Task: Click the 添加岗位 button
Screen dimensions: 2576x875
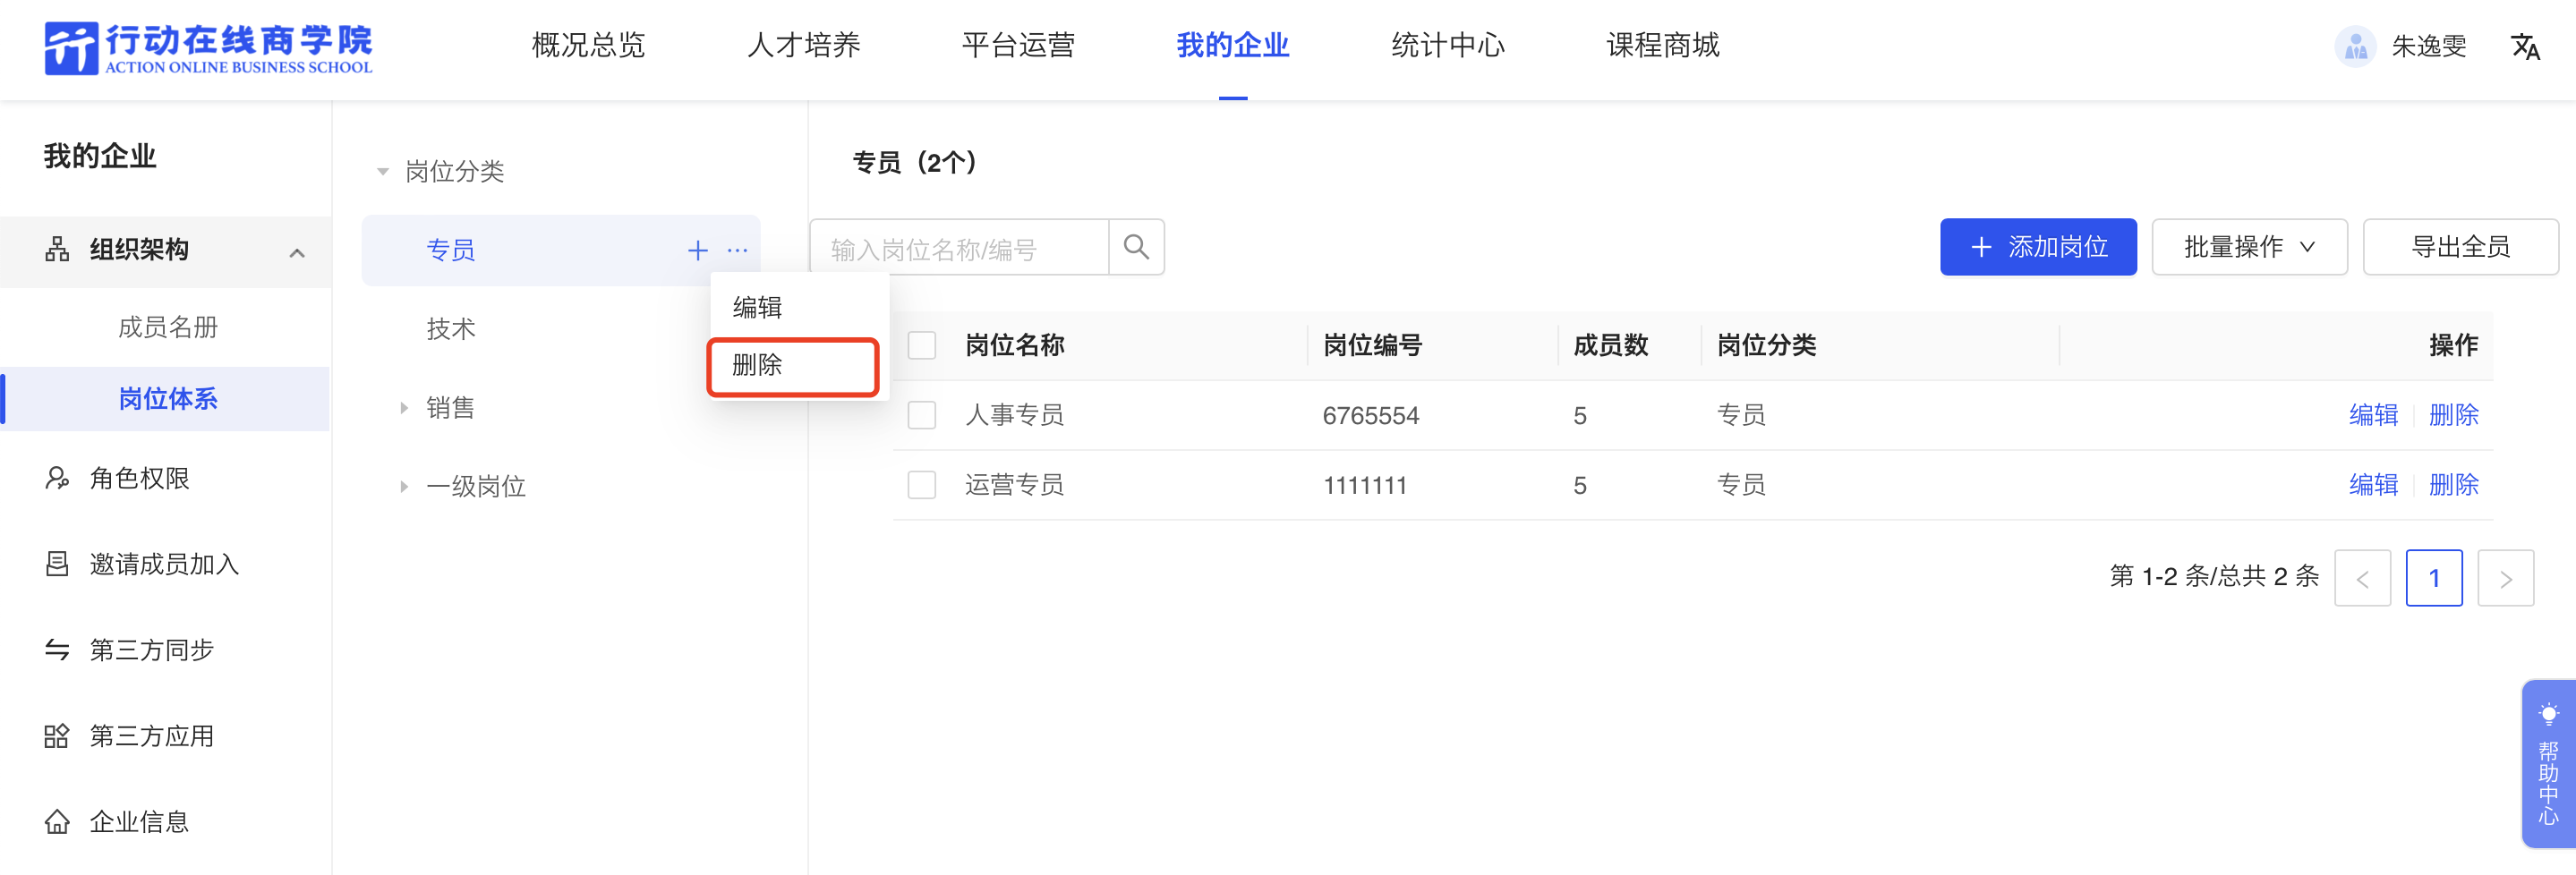Action: pos(2038,247)
